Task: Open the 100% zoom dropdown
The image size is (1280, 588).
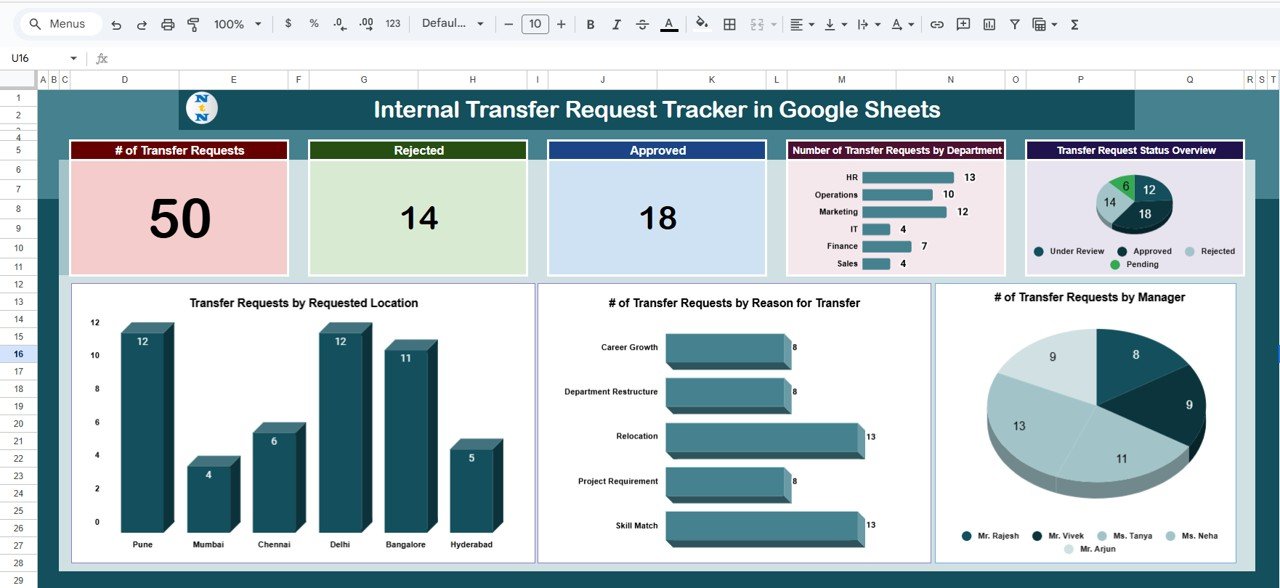Action: (237, 24)
